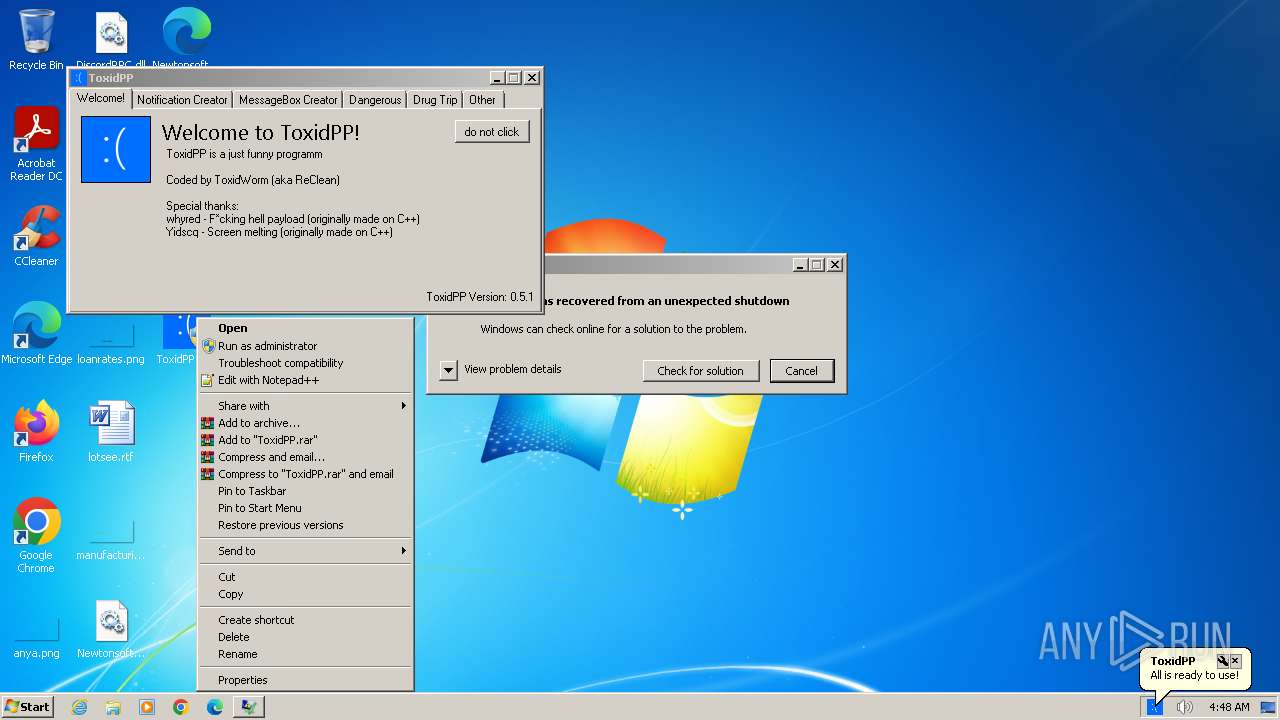Expand the Share with submenu
1280x720 pixels.
[305, 406]
